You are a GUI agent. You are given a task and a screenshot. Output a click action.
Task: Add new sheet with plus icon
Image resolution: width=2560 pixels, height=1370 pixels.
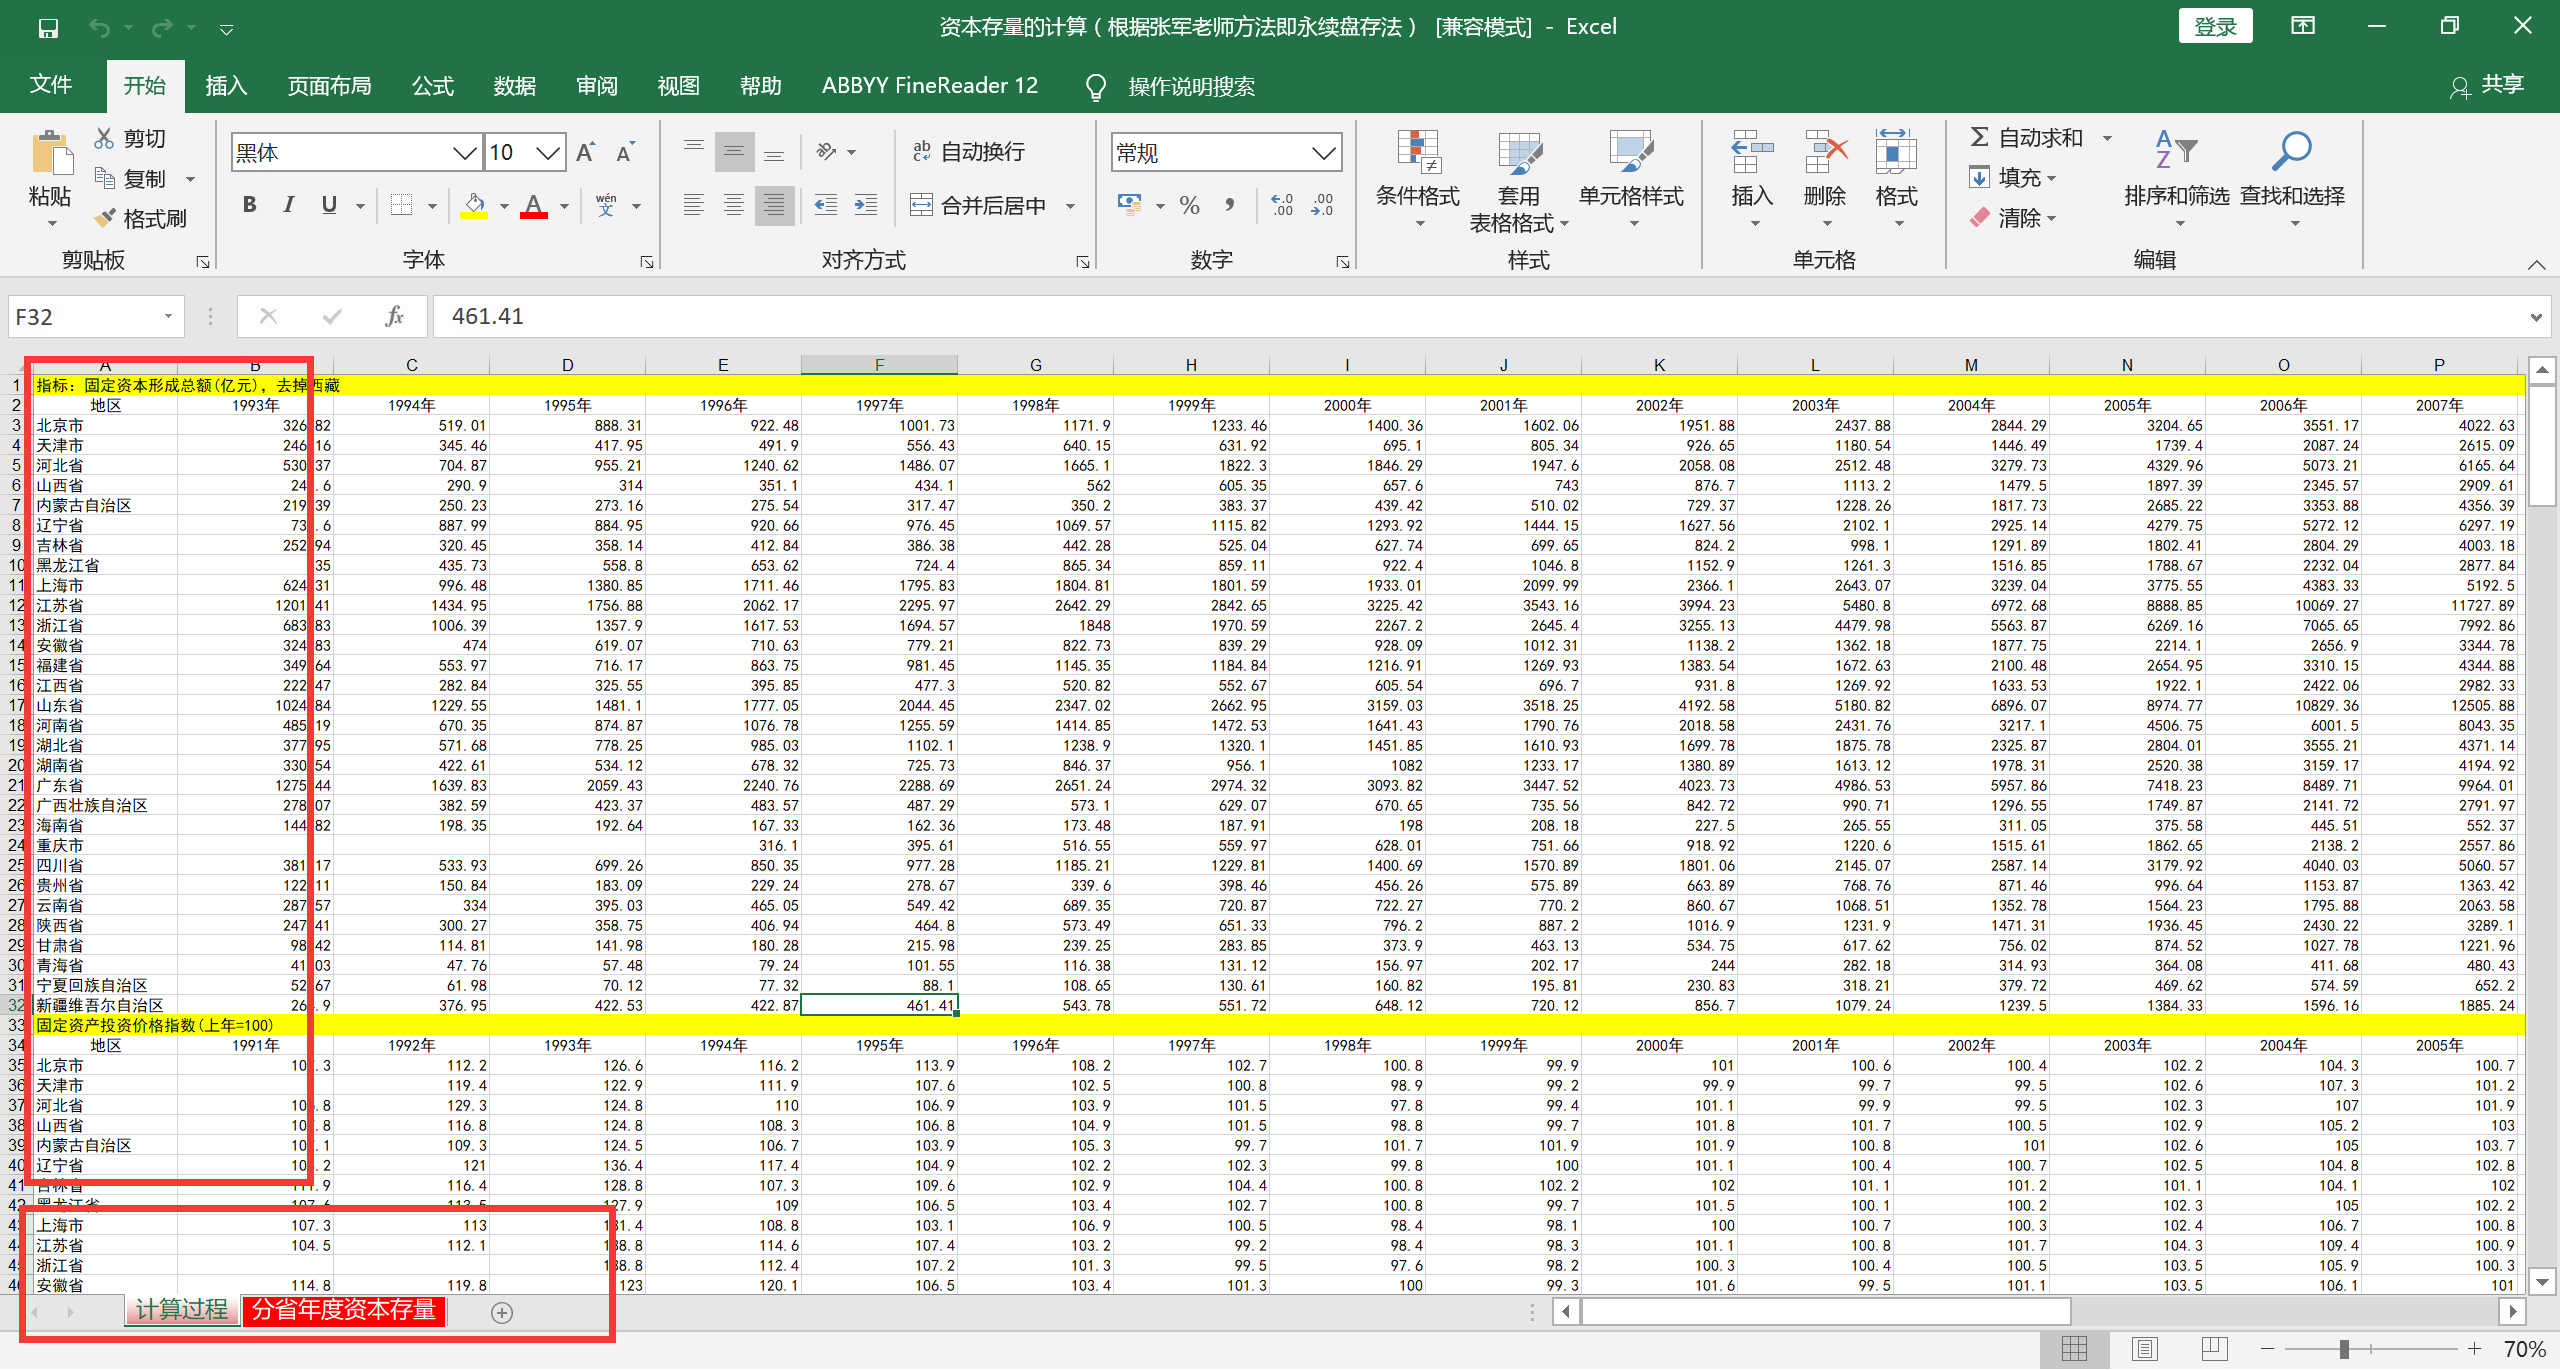502,1313
